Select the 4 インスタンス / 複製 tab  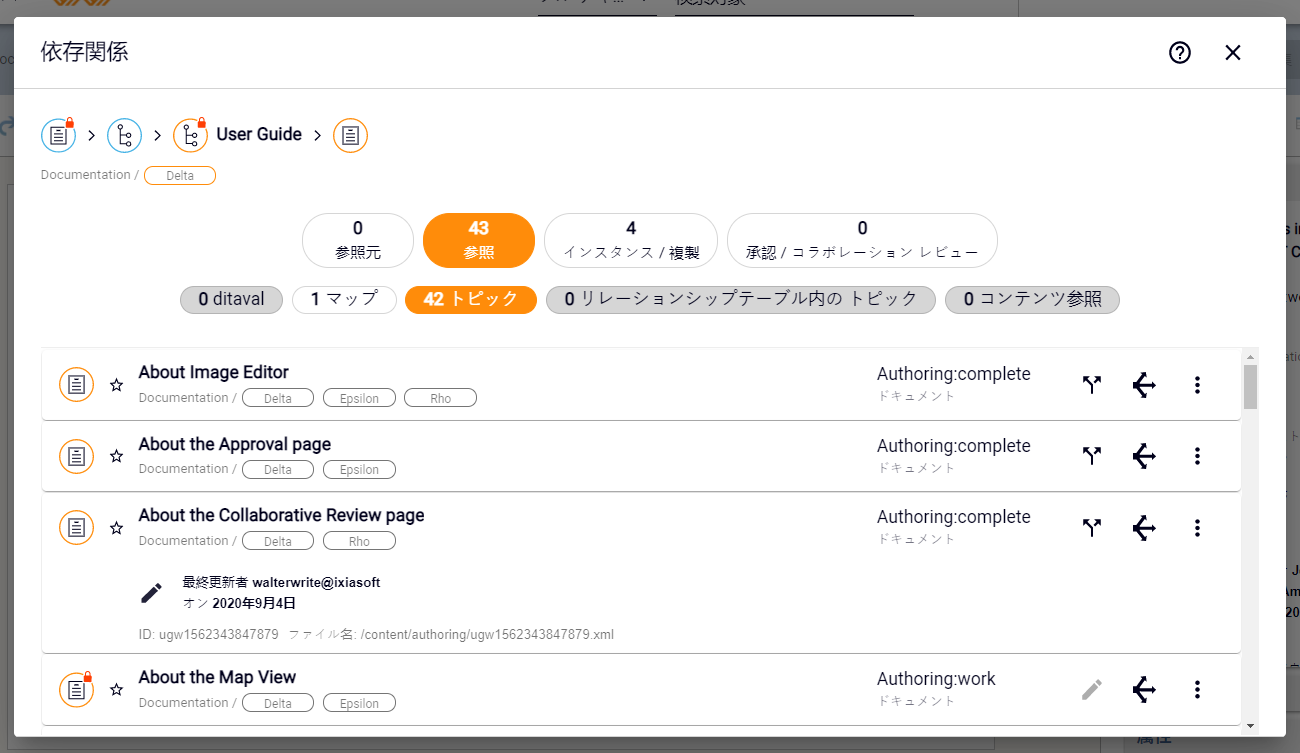pyautogui.click(x=631, y=240)
